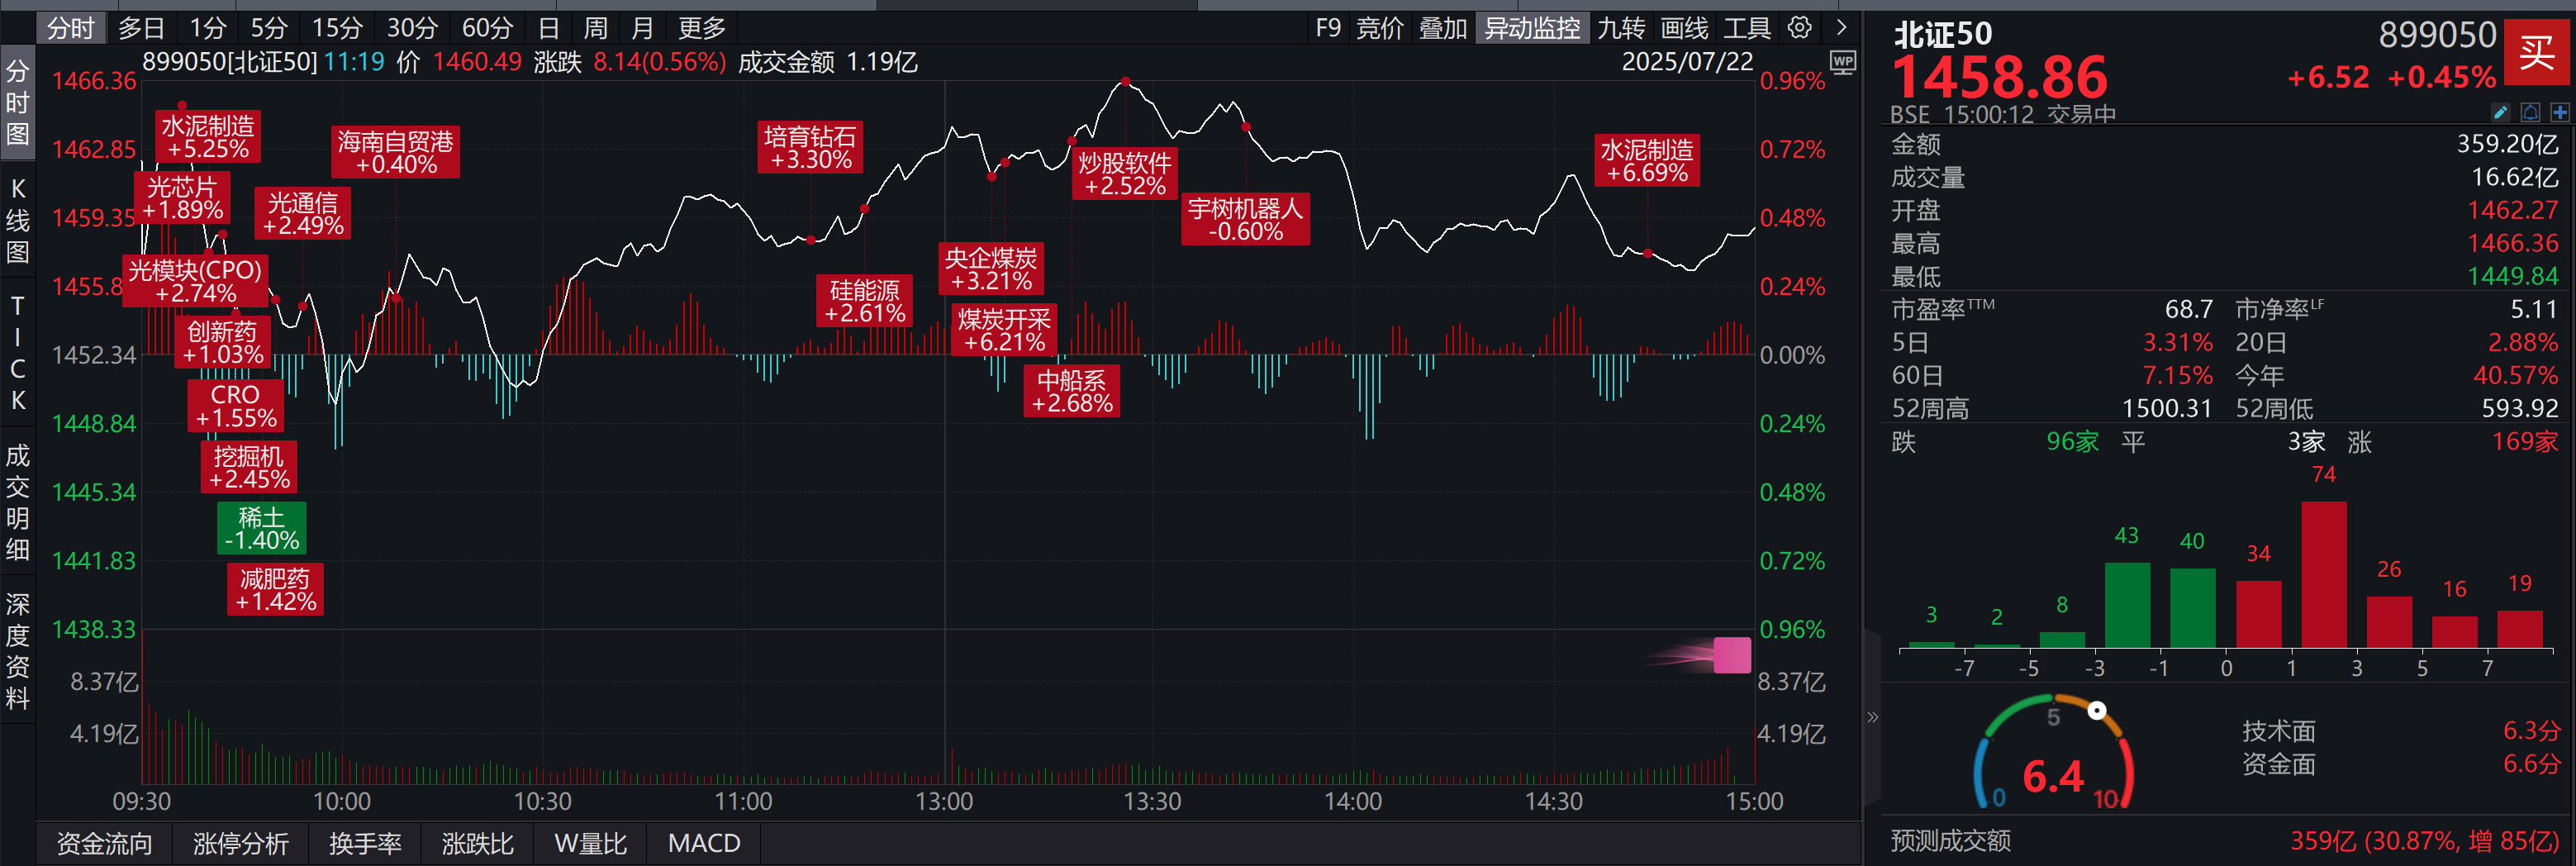Open chart settings gear icon
The image size is (2576, 866).
click(x=1800, y=28)
